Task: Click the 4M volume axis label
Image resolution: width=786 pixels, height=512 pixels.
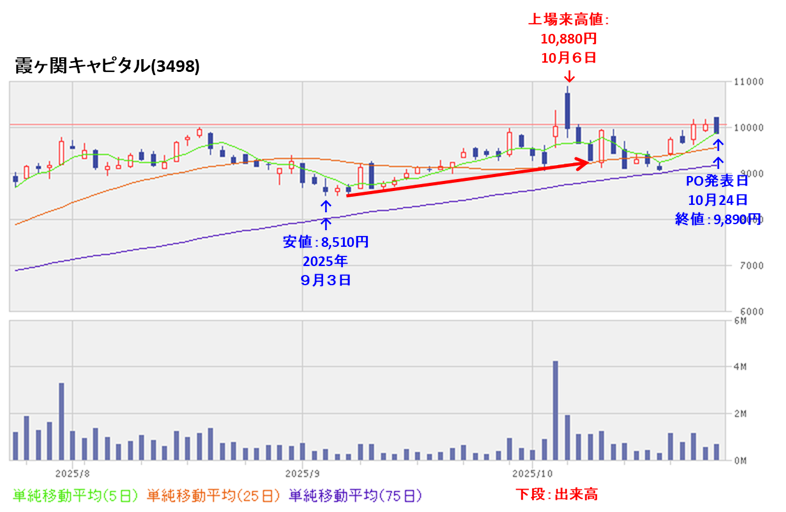Action: (741, 368)
